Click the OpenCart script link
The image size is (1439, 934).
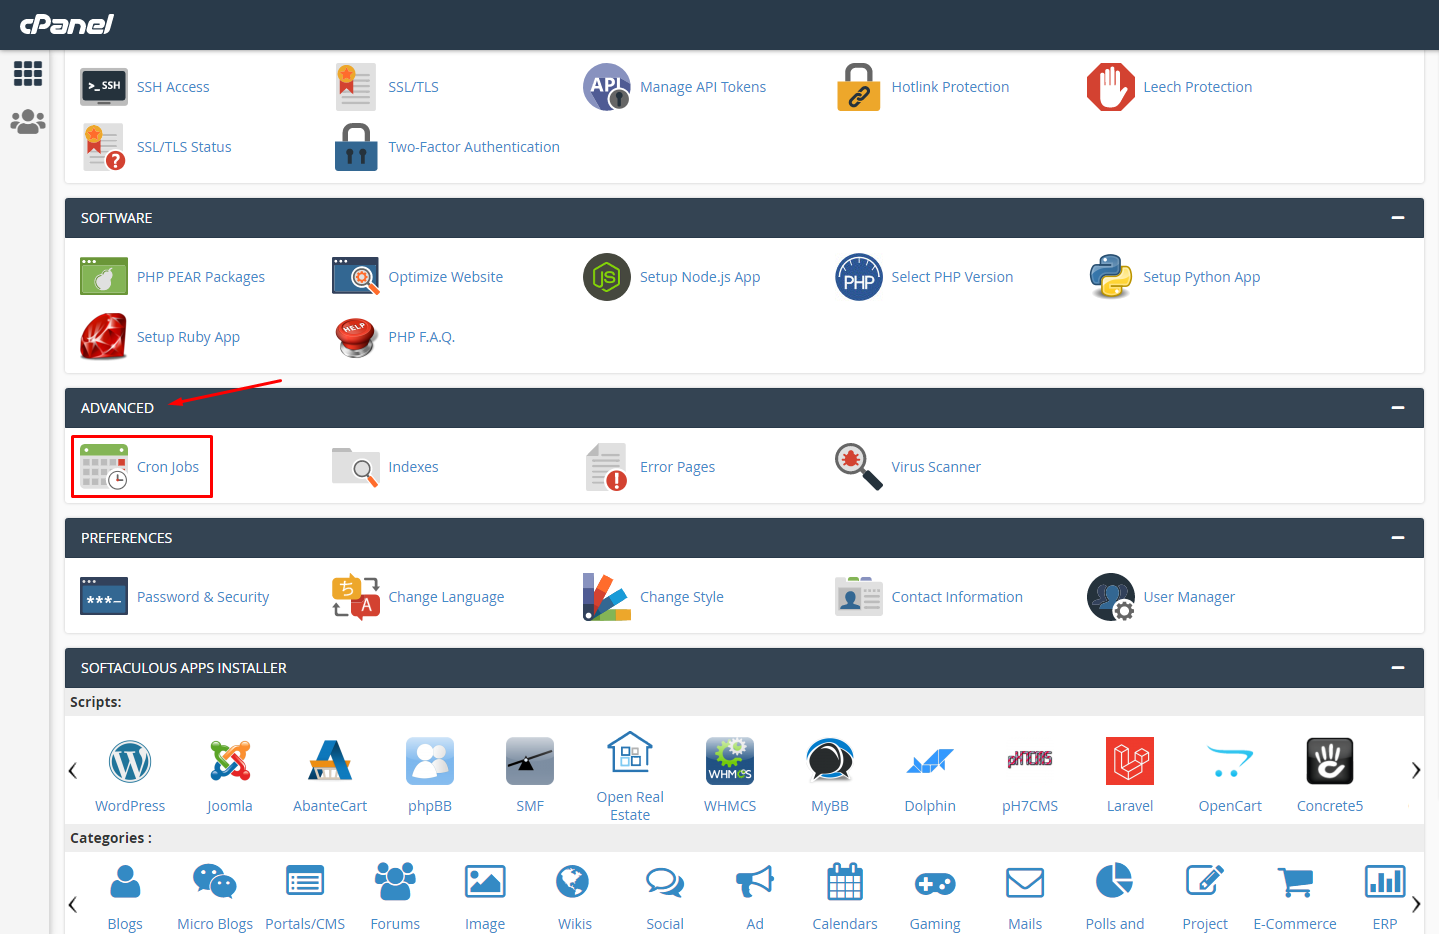click(x=1230, y=806)
